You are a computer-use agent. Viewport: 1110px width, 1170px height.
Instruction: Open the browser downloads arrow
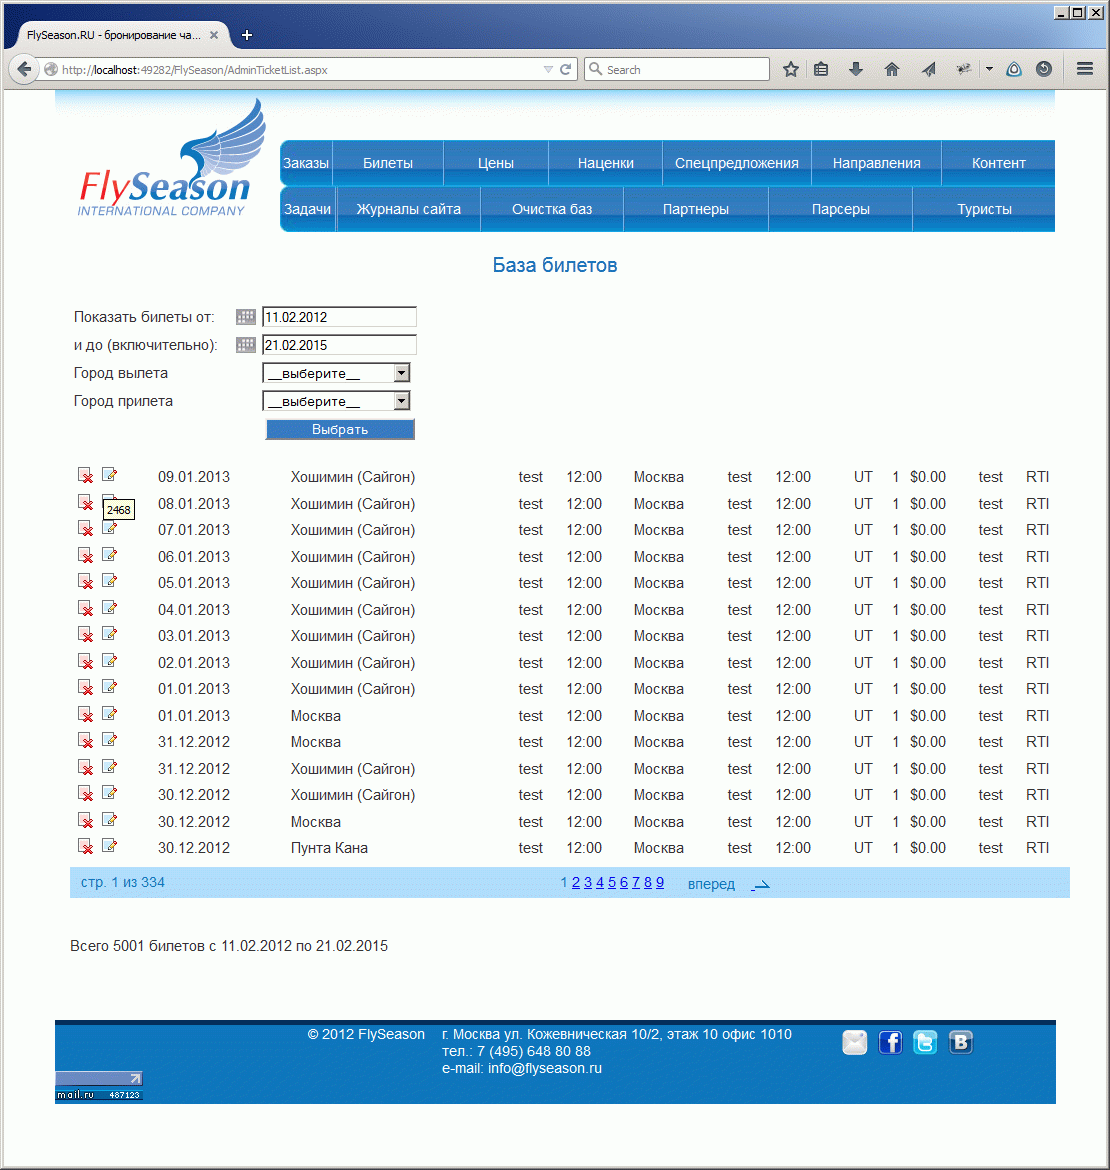pyautogui.click(x=856, y=69)
